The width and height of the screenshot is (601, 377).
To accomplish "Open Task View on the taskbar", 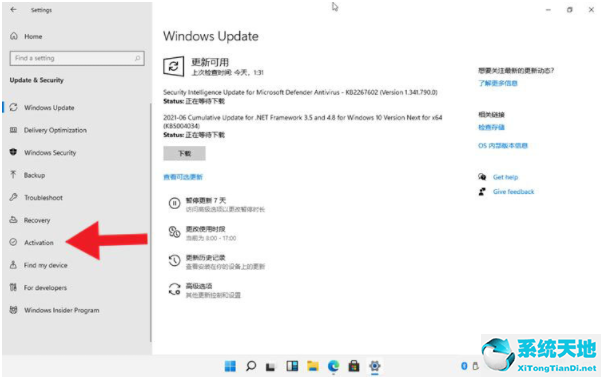I will click(x=271, y=367).
